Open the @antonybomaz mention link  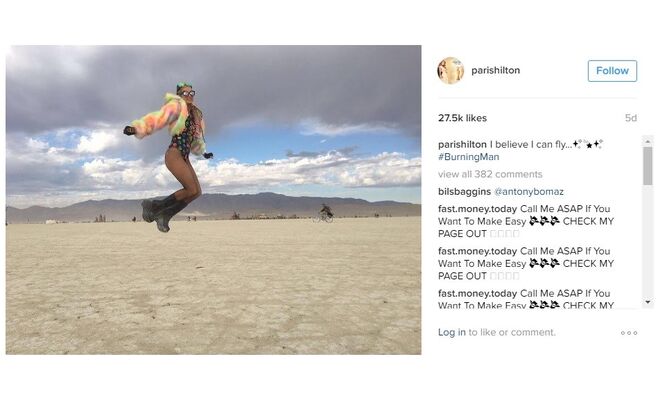pos(529,192)
